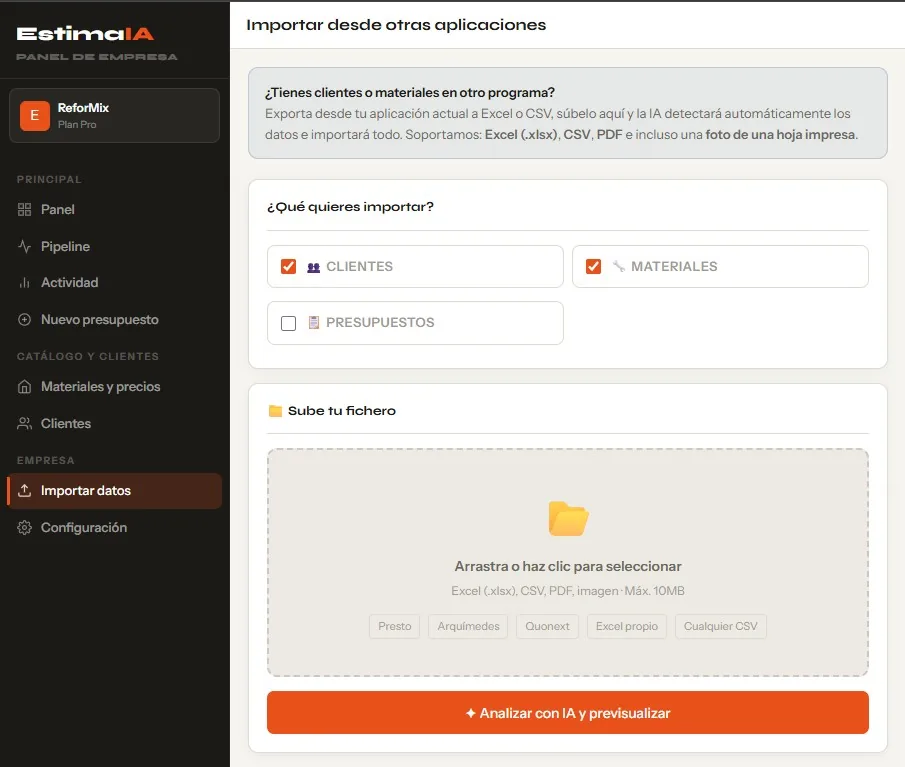Click the Arrastra o haz clic upload zone text

click(x=568, y=566)
